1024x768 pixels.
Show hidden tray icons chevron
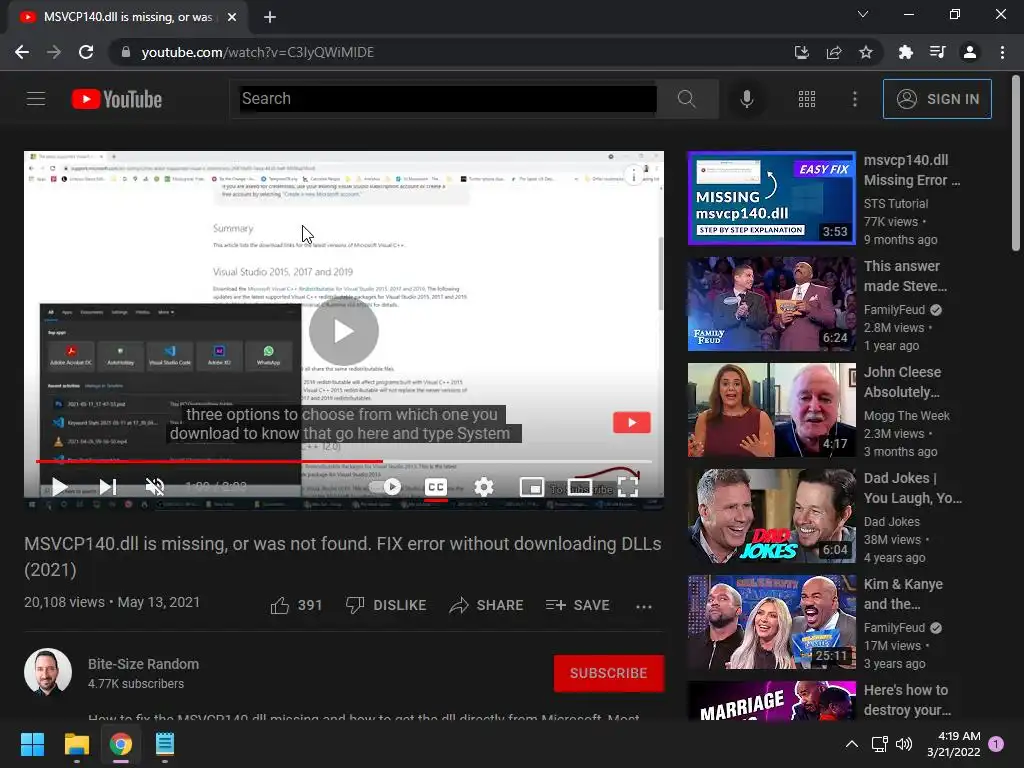(x=852, y=744)
